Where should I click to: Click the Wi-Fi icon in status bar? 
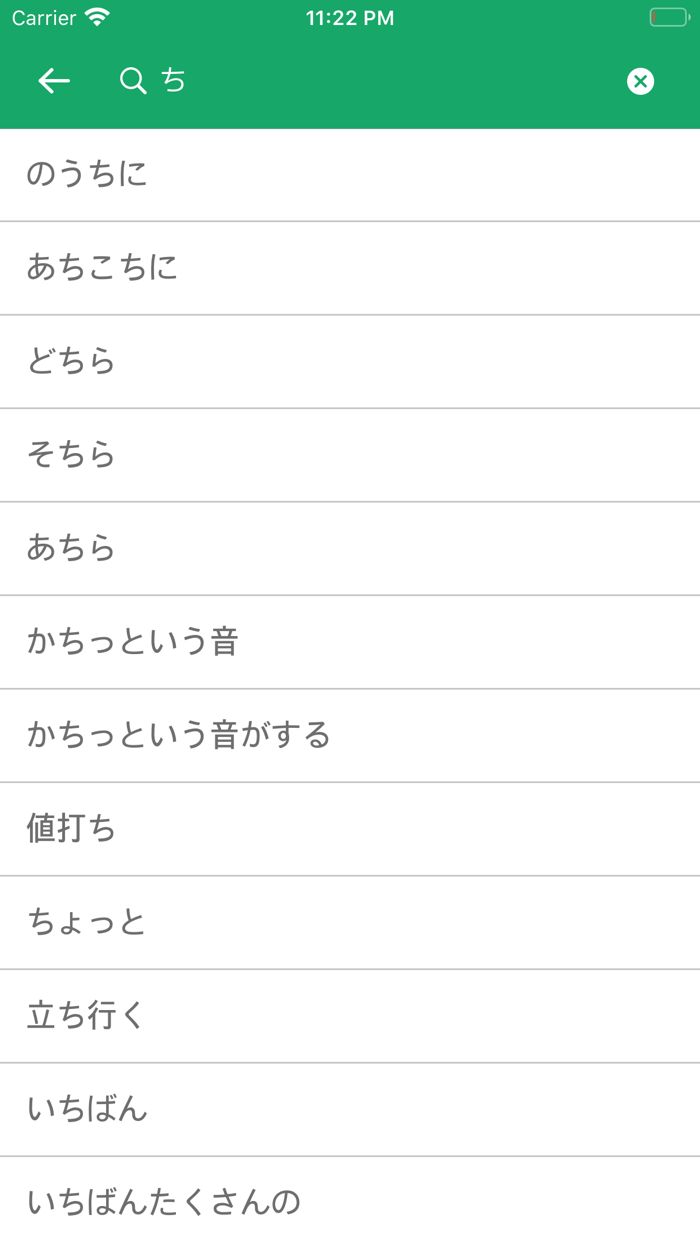tap(95, 17)
